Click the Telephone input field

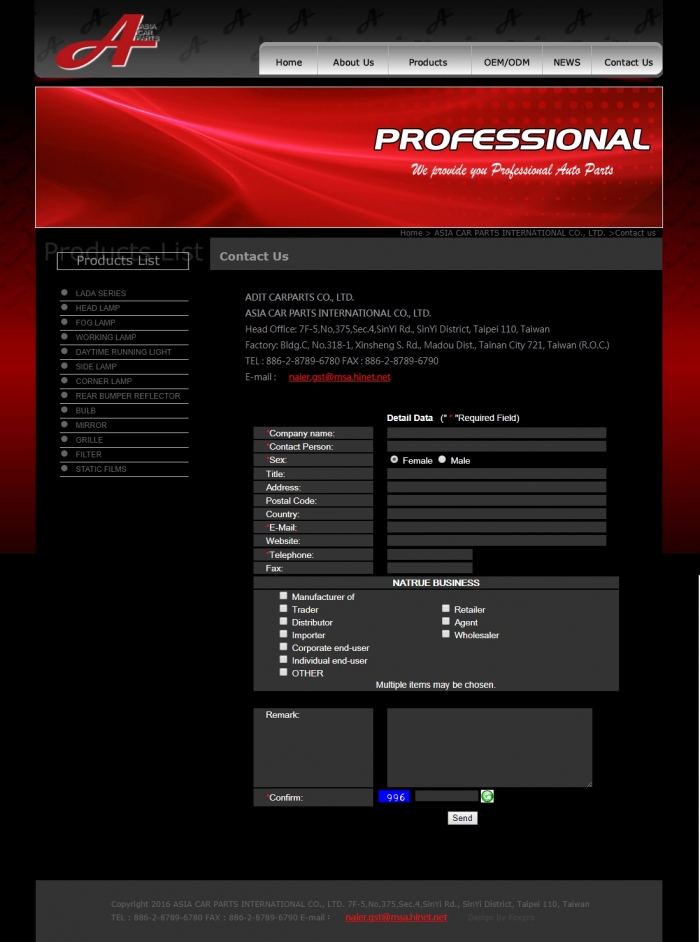pos(430,555)
